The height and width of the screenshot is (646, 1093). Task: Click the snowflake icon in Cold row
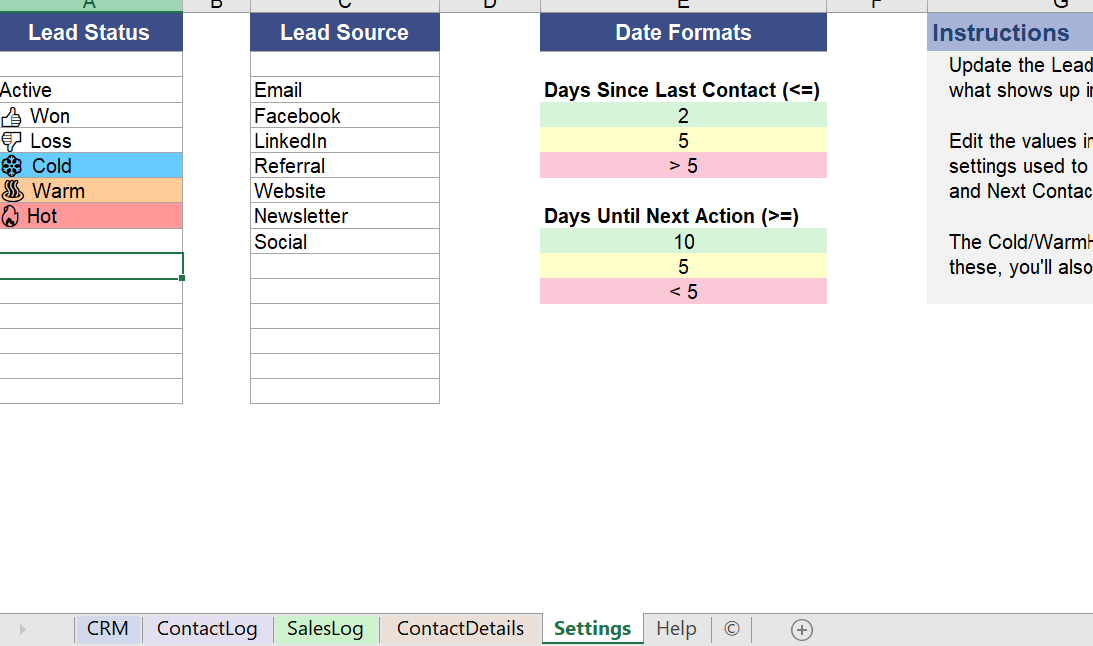click(12, 166)
